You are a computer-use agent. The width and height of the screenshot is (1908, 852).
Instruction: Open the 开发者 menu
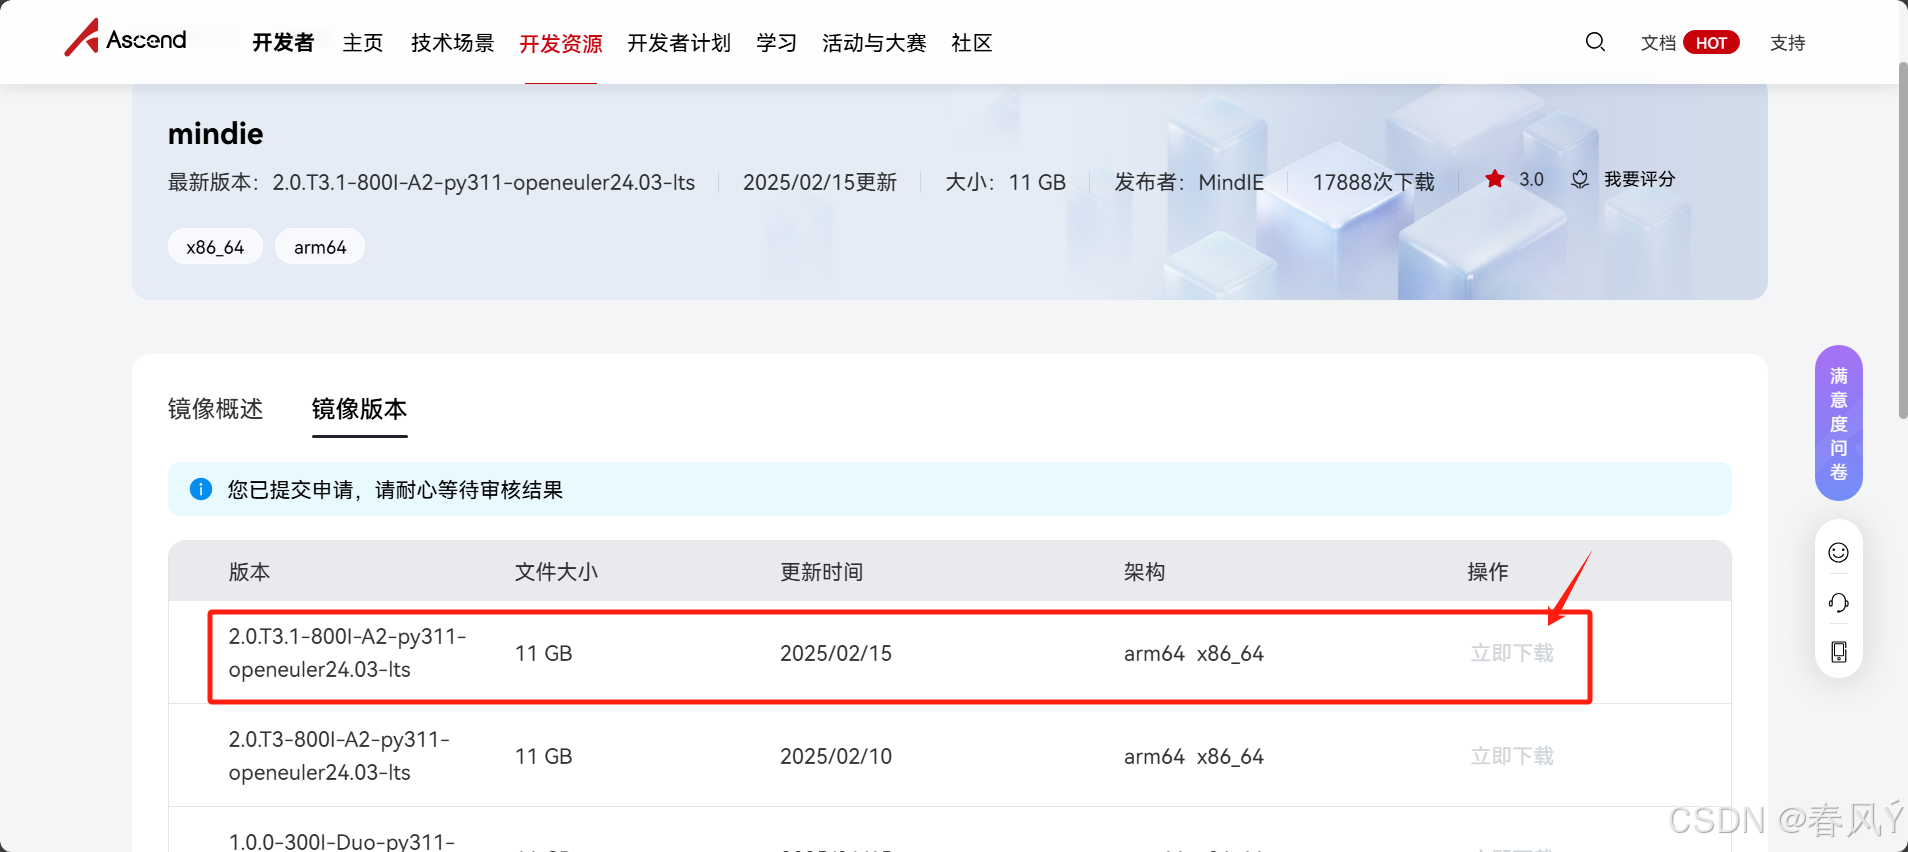[283, 43]
